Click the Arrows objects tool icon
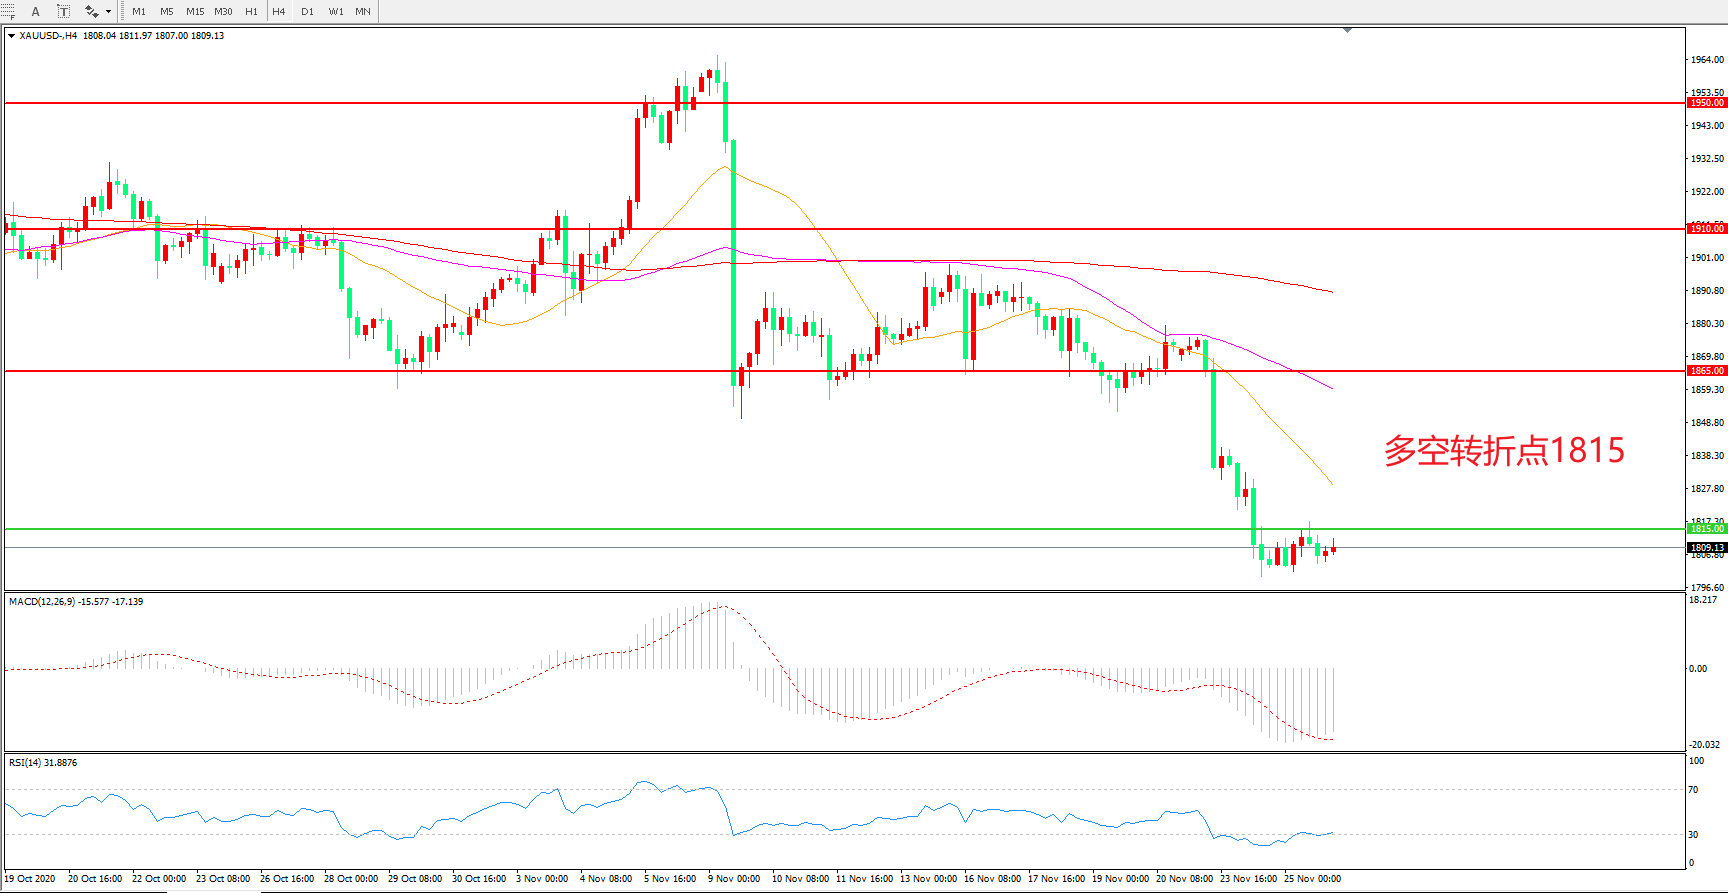 pos(91,12)
